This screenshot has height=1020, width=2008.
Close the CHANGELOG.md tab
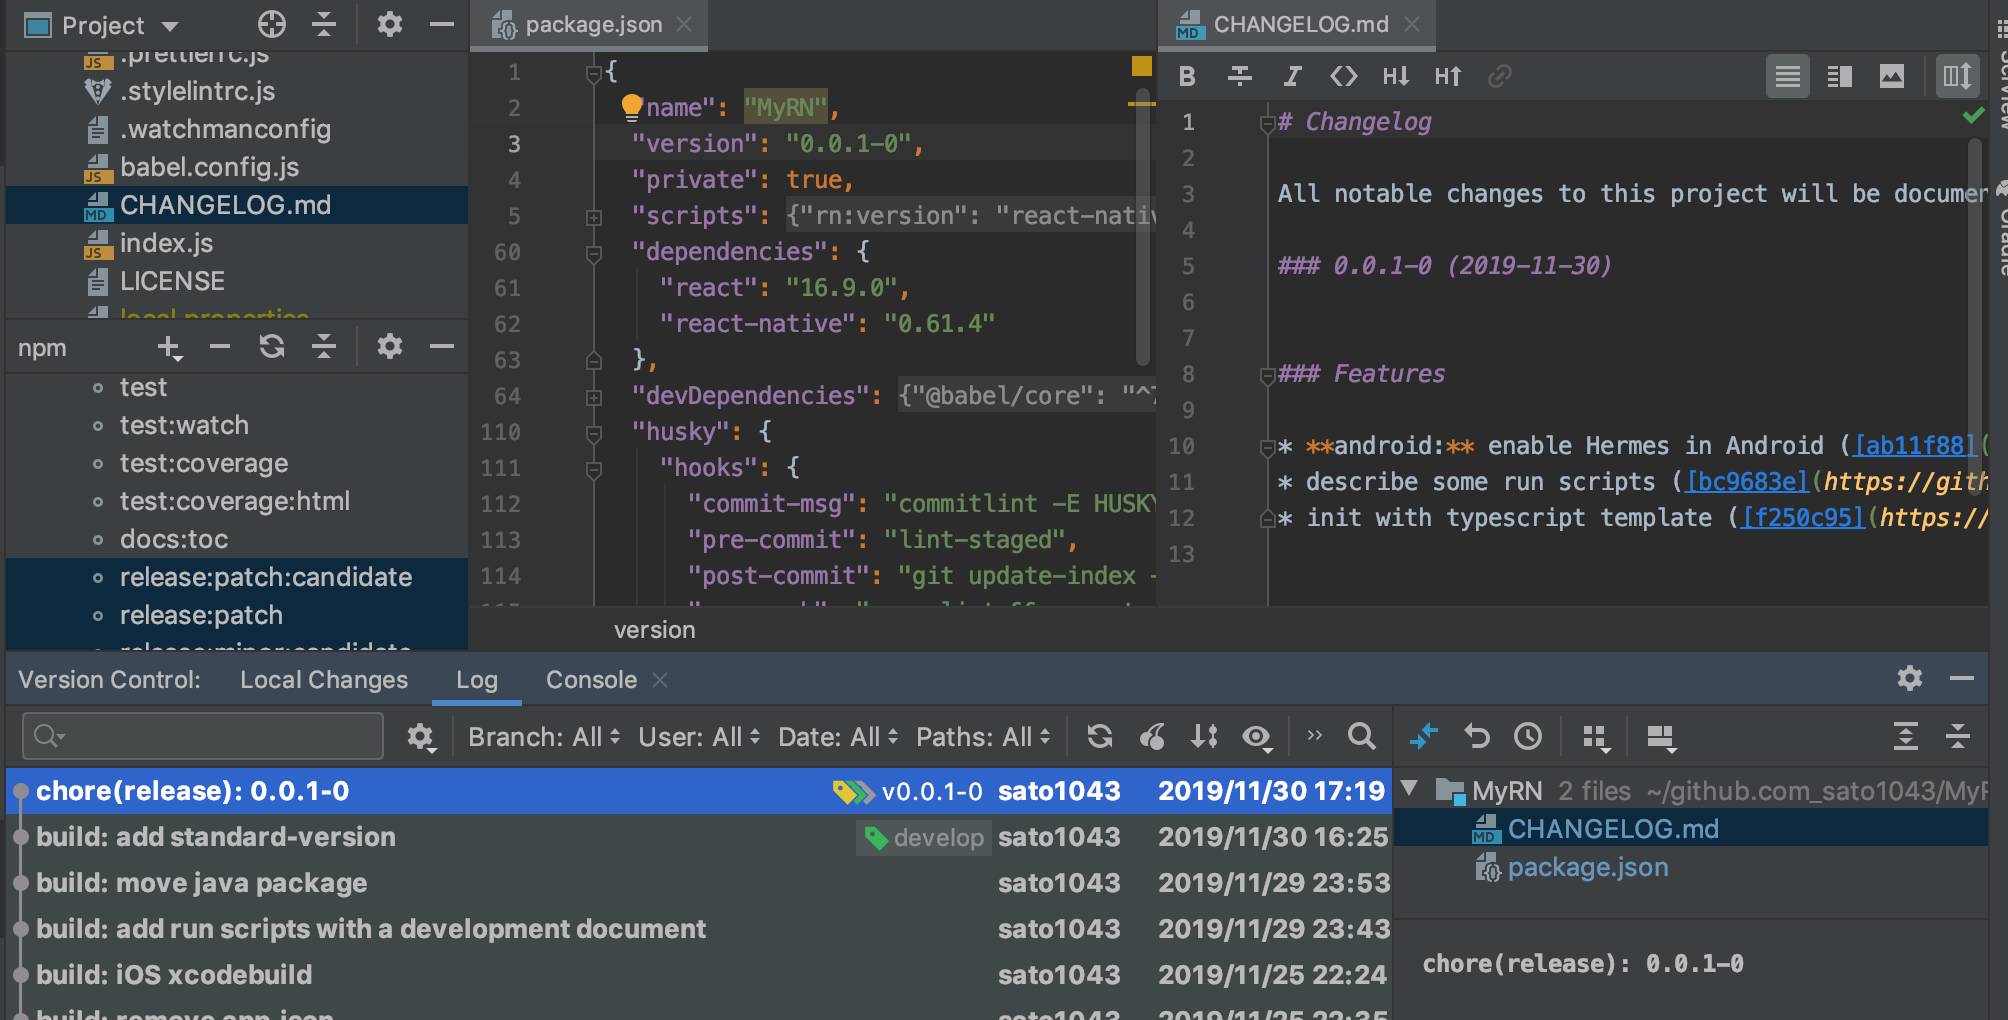pyautogui.click(x=1412, y=24)
